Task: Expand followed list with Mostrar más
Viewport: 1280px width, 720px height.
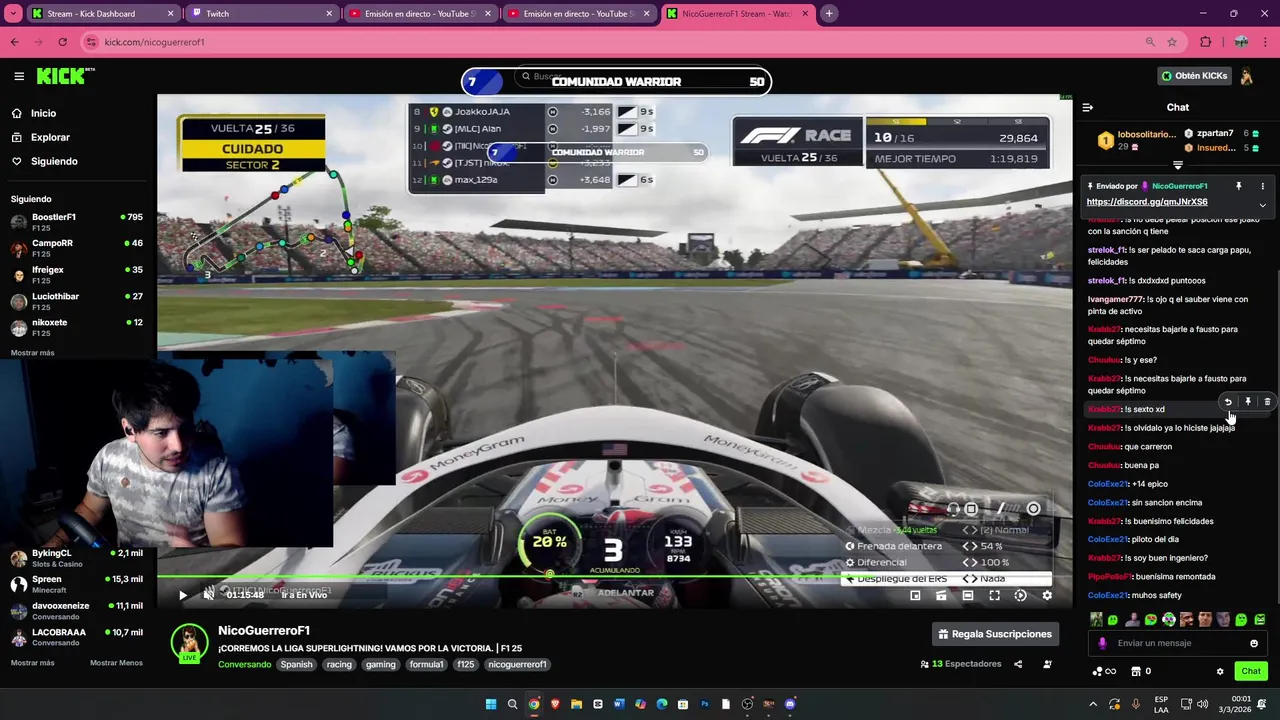Action: (33, 353)
